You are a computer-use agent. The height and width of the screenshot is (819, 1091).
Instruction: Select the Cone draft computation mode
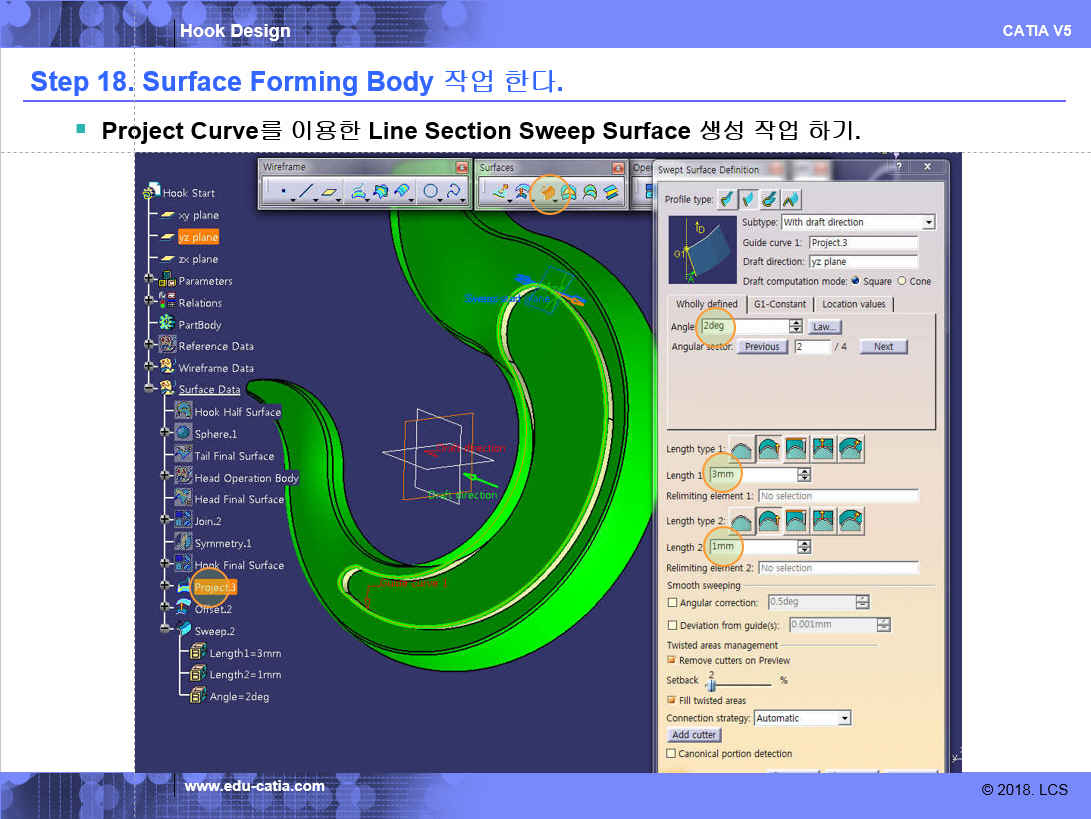point(902,281)
